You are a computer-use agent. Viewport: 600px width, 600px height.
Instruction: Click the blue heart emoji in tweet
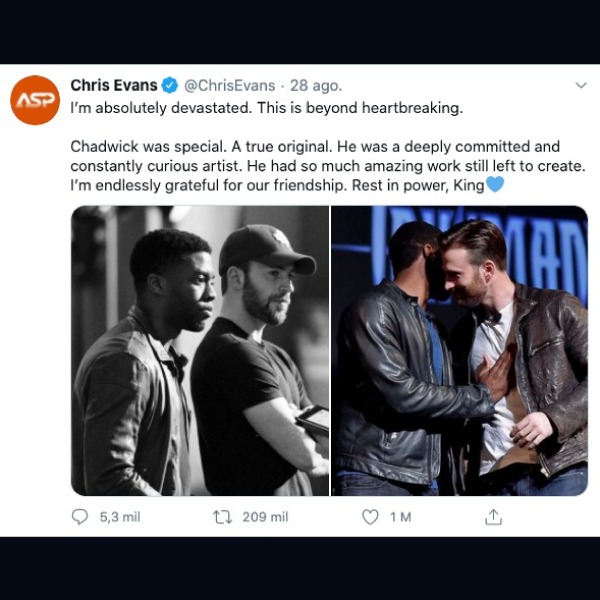494,185
